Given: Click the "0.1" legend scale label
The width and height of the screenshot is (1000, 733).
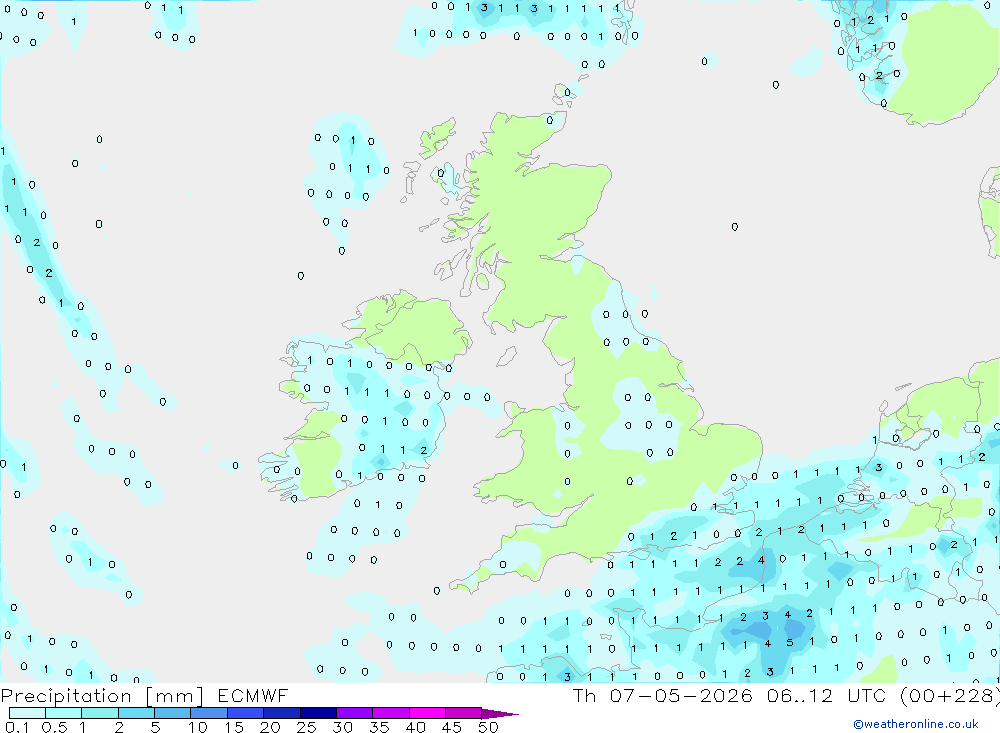Looking at the screenshot, I should (17, 727).
